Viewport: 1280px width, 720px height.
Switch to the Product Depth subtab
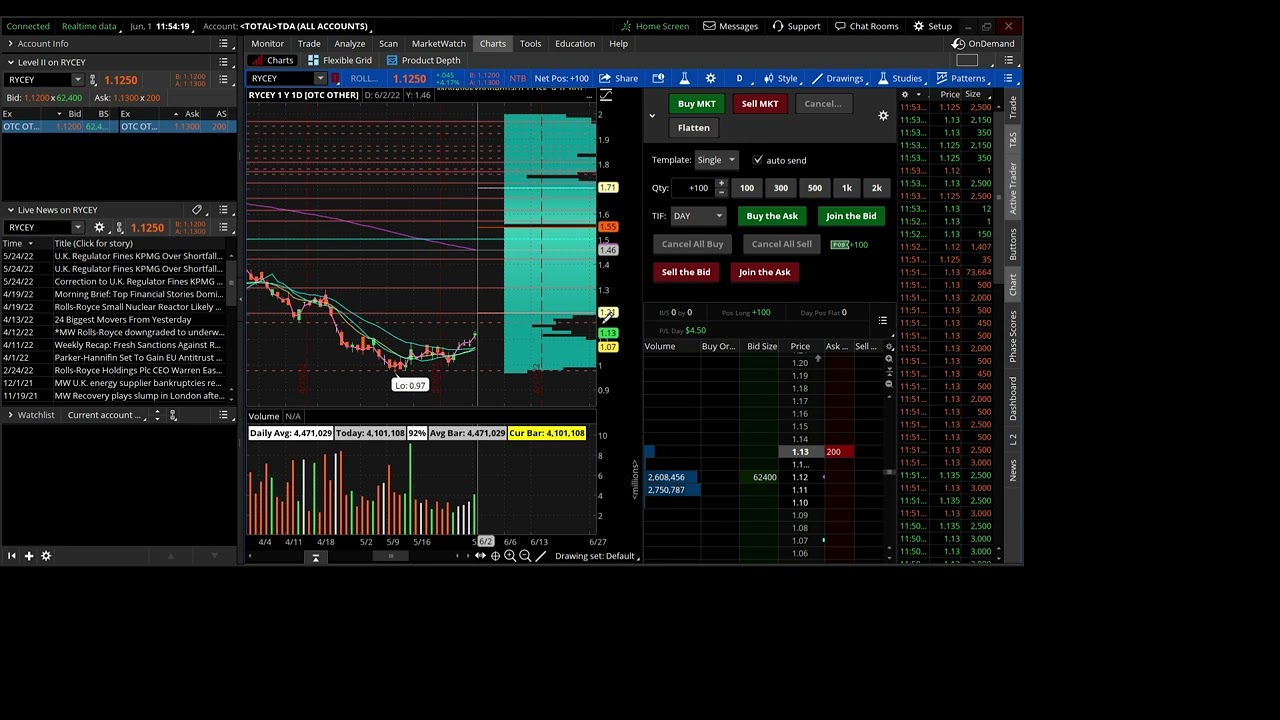coord(423,61)
